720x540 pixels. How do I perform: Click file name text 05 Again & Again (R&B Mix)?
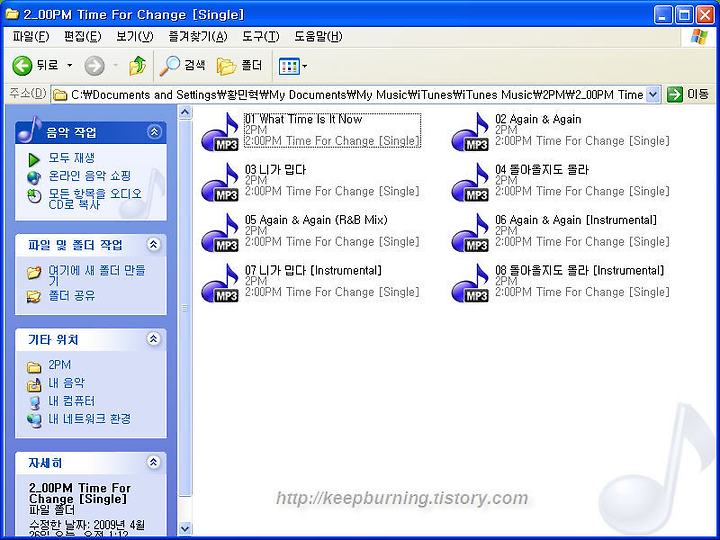(x=316, y=220)
